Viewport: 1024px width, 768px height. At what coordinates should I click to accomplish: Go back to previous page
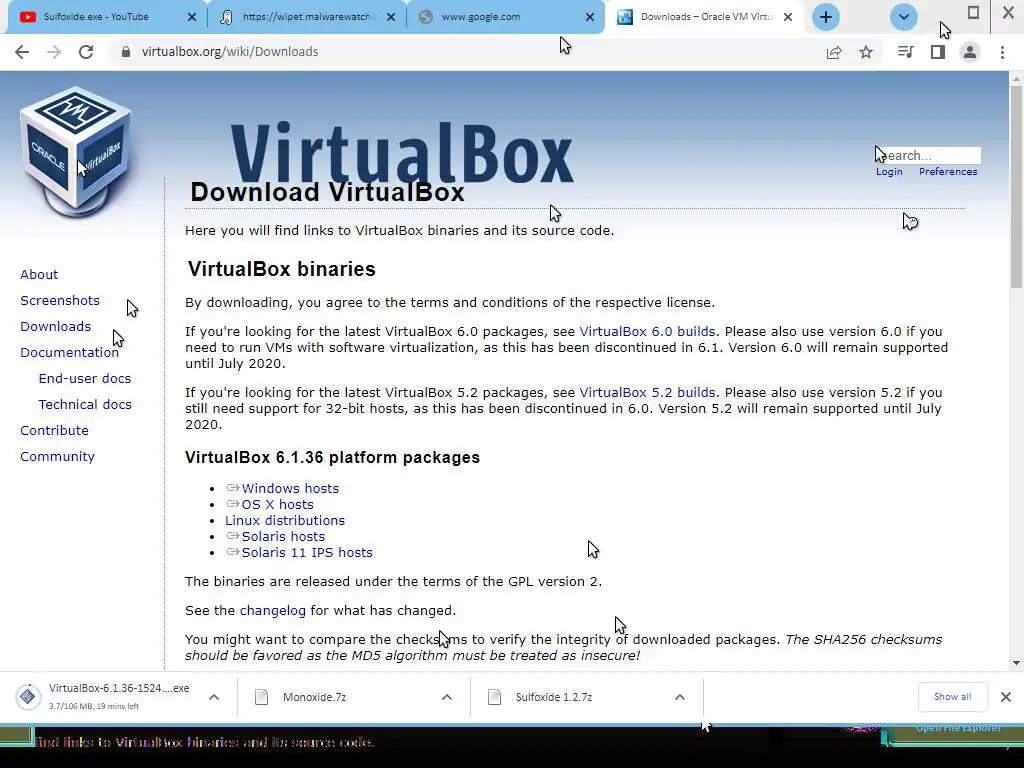pos(22,52)
